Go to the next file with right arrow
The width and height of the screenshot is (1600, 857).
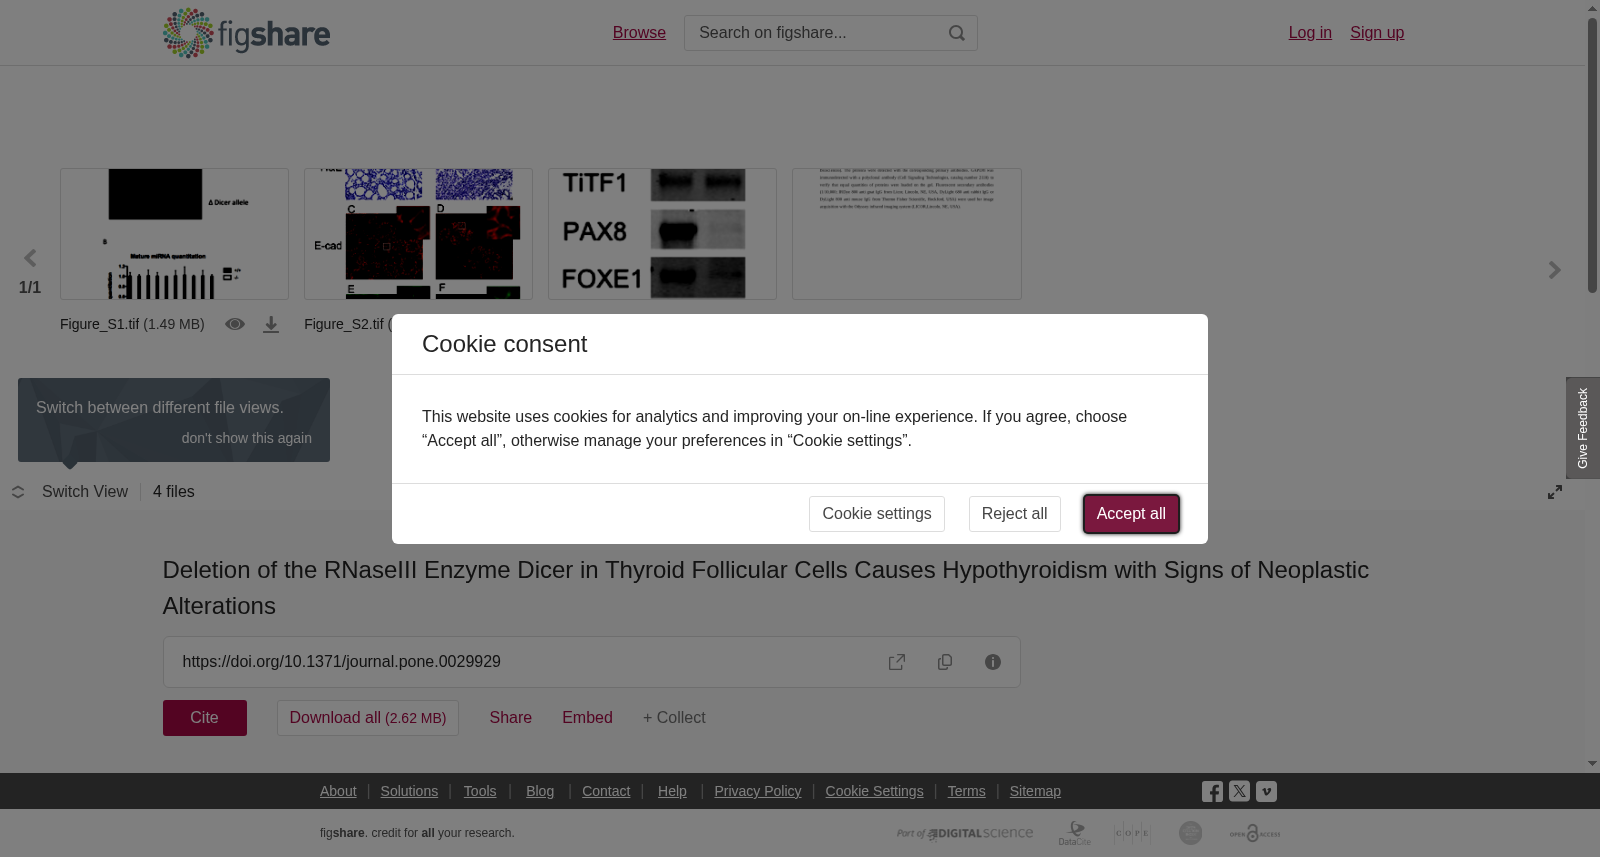(x=1555, y=270)
